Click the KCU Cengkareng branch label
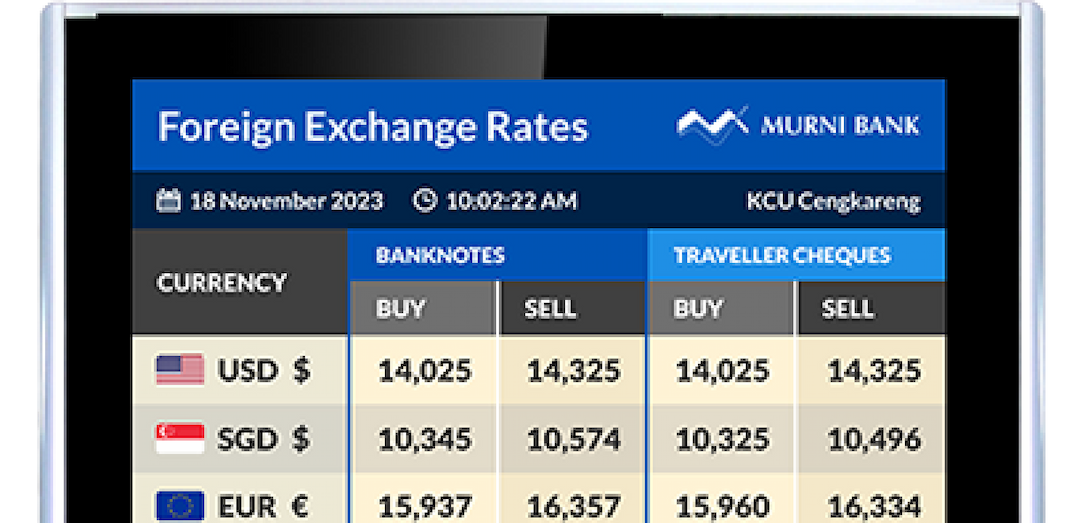This screenshot has width=1080, height=523. tap(833, 201)
